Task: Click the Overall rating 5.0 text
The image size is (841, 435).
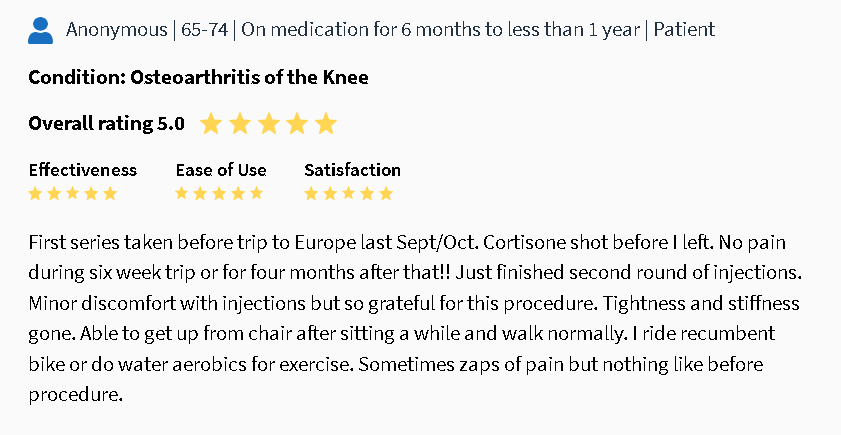Action: (x=106, y=124)
